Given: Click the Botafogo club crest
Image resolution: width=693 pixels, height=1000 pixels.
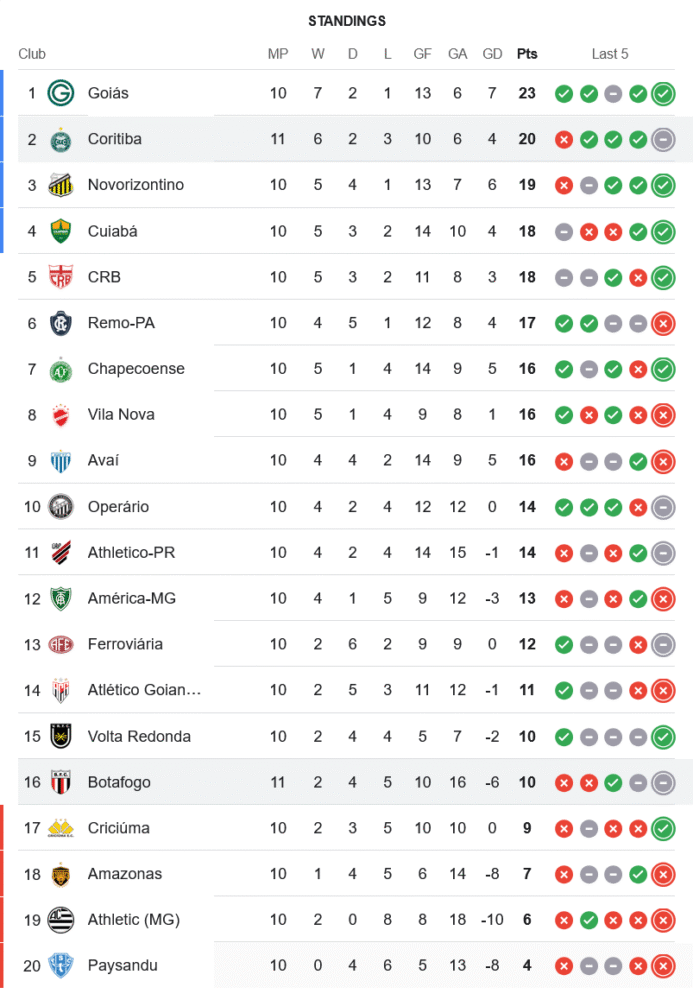Looking at the screenshot, I should (61, 782).
